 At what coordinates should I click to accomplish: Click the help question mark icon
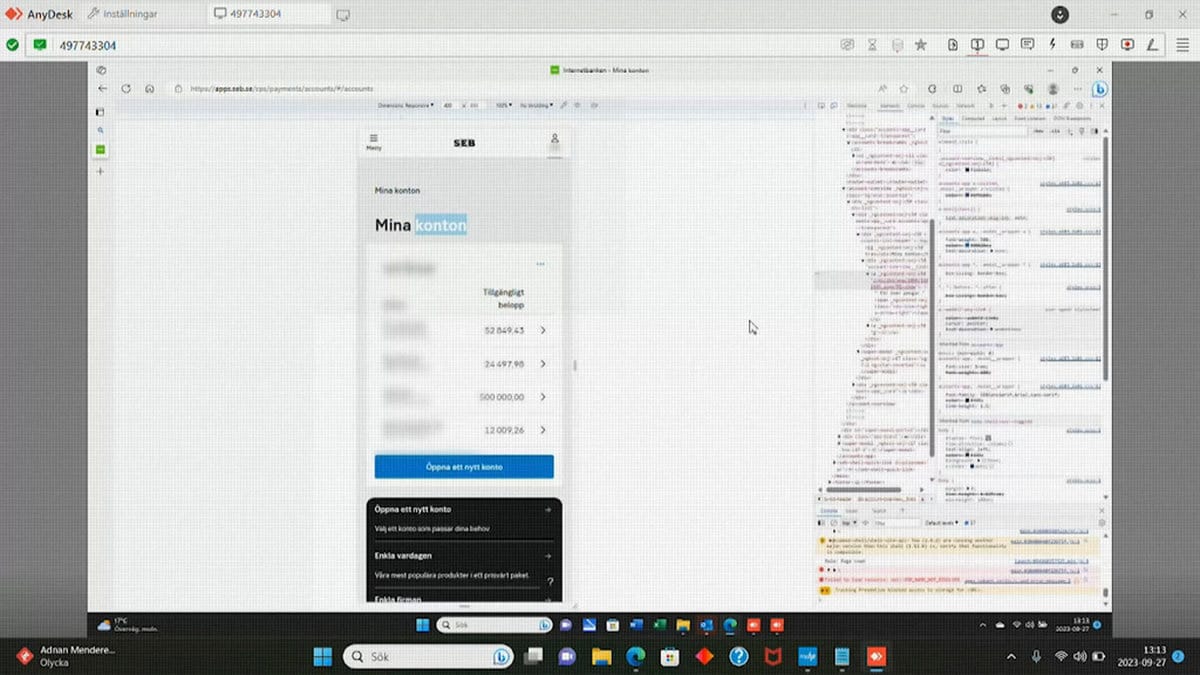[x=550, y=581]
